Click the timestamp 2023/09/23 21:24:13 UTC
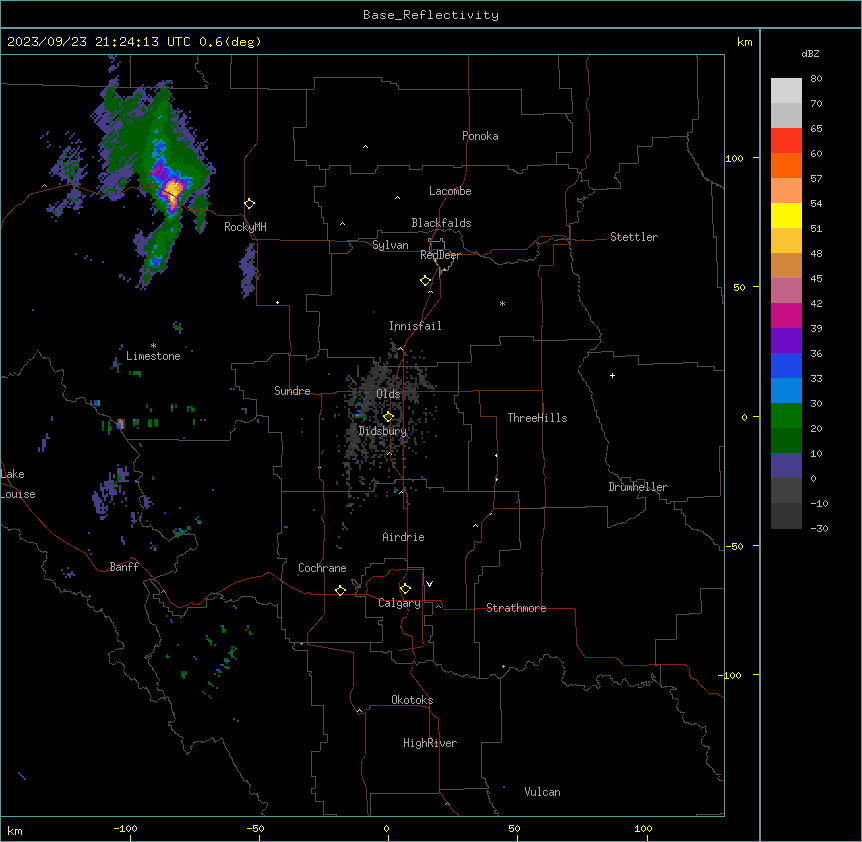 [x=99, y=42]
